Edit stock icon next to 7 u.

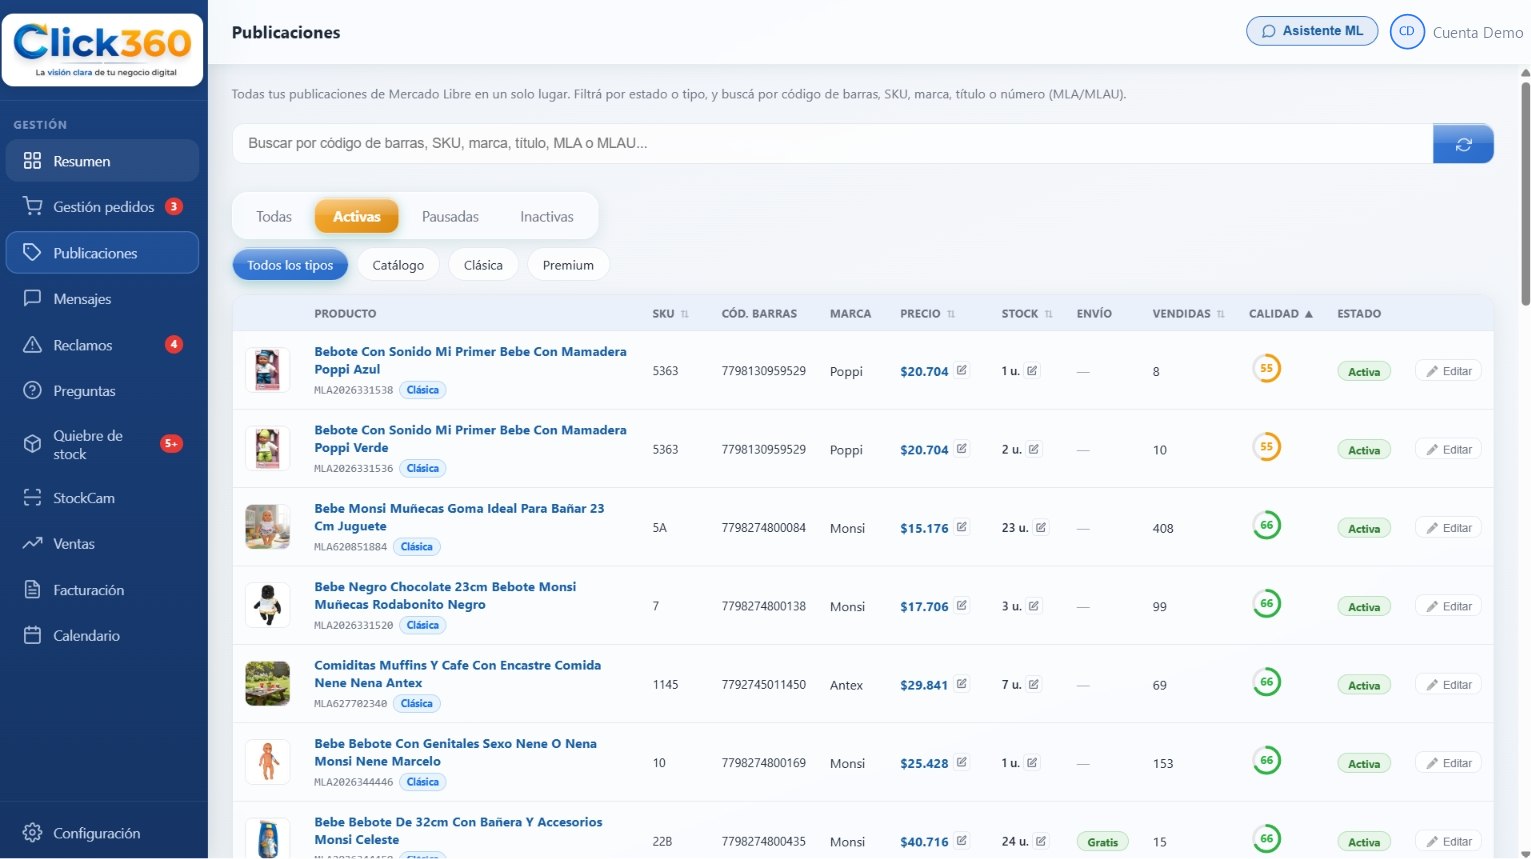point(1034,685)
